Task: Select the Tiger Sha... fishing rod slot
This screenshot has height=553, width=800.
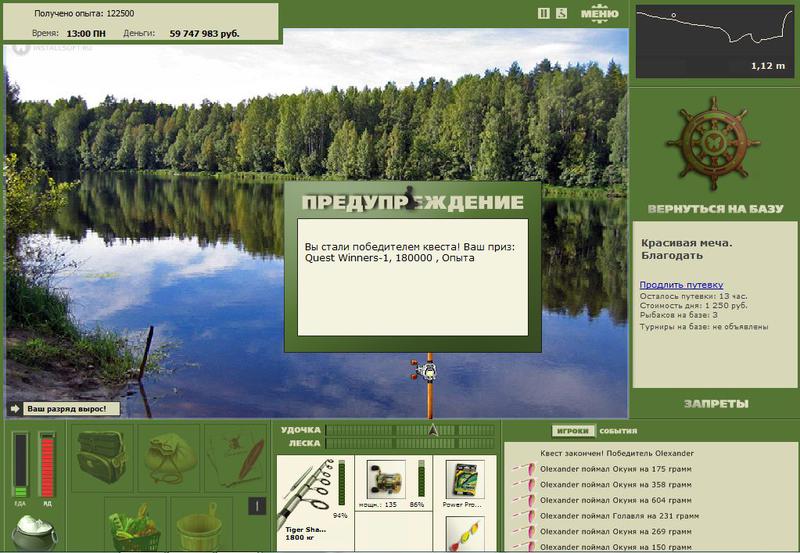Action: pyautogui.click(x=315, y=504)
